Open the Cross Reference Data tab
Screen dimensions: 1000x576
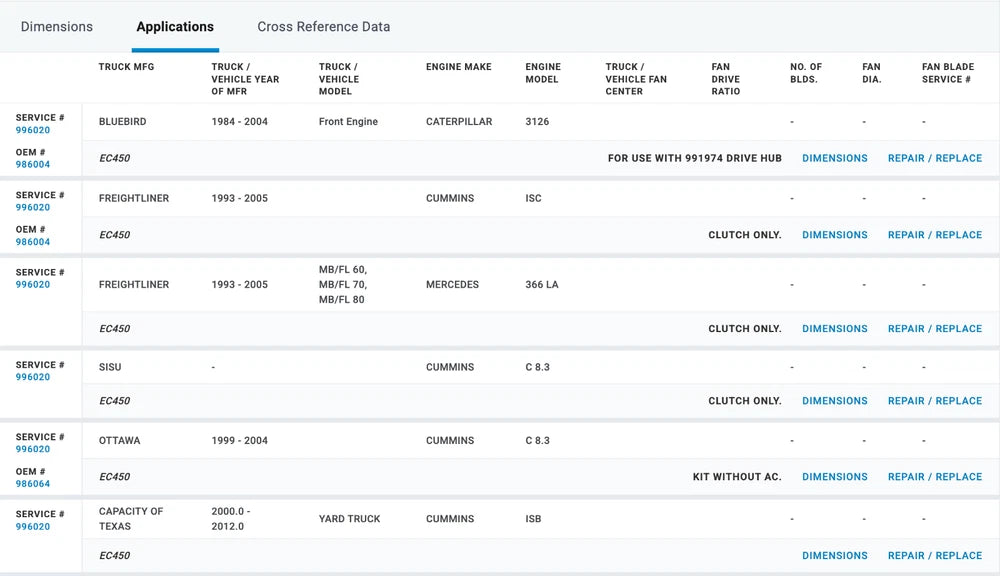point(323,27)
